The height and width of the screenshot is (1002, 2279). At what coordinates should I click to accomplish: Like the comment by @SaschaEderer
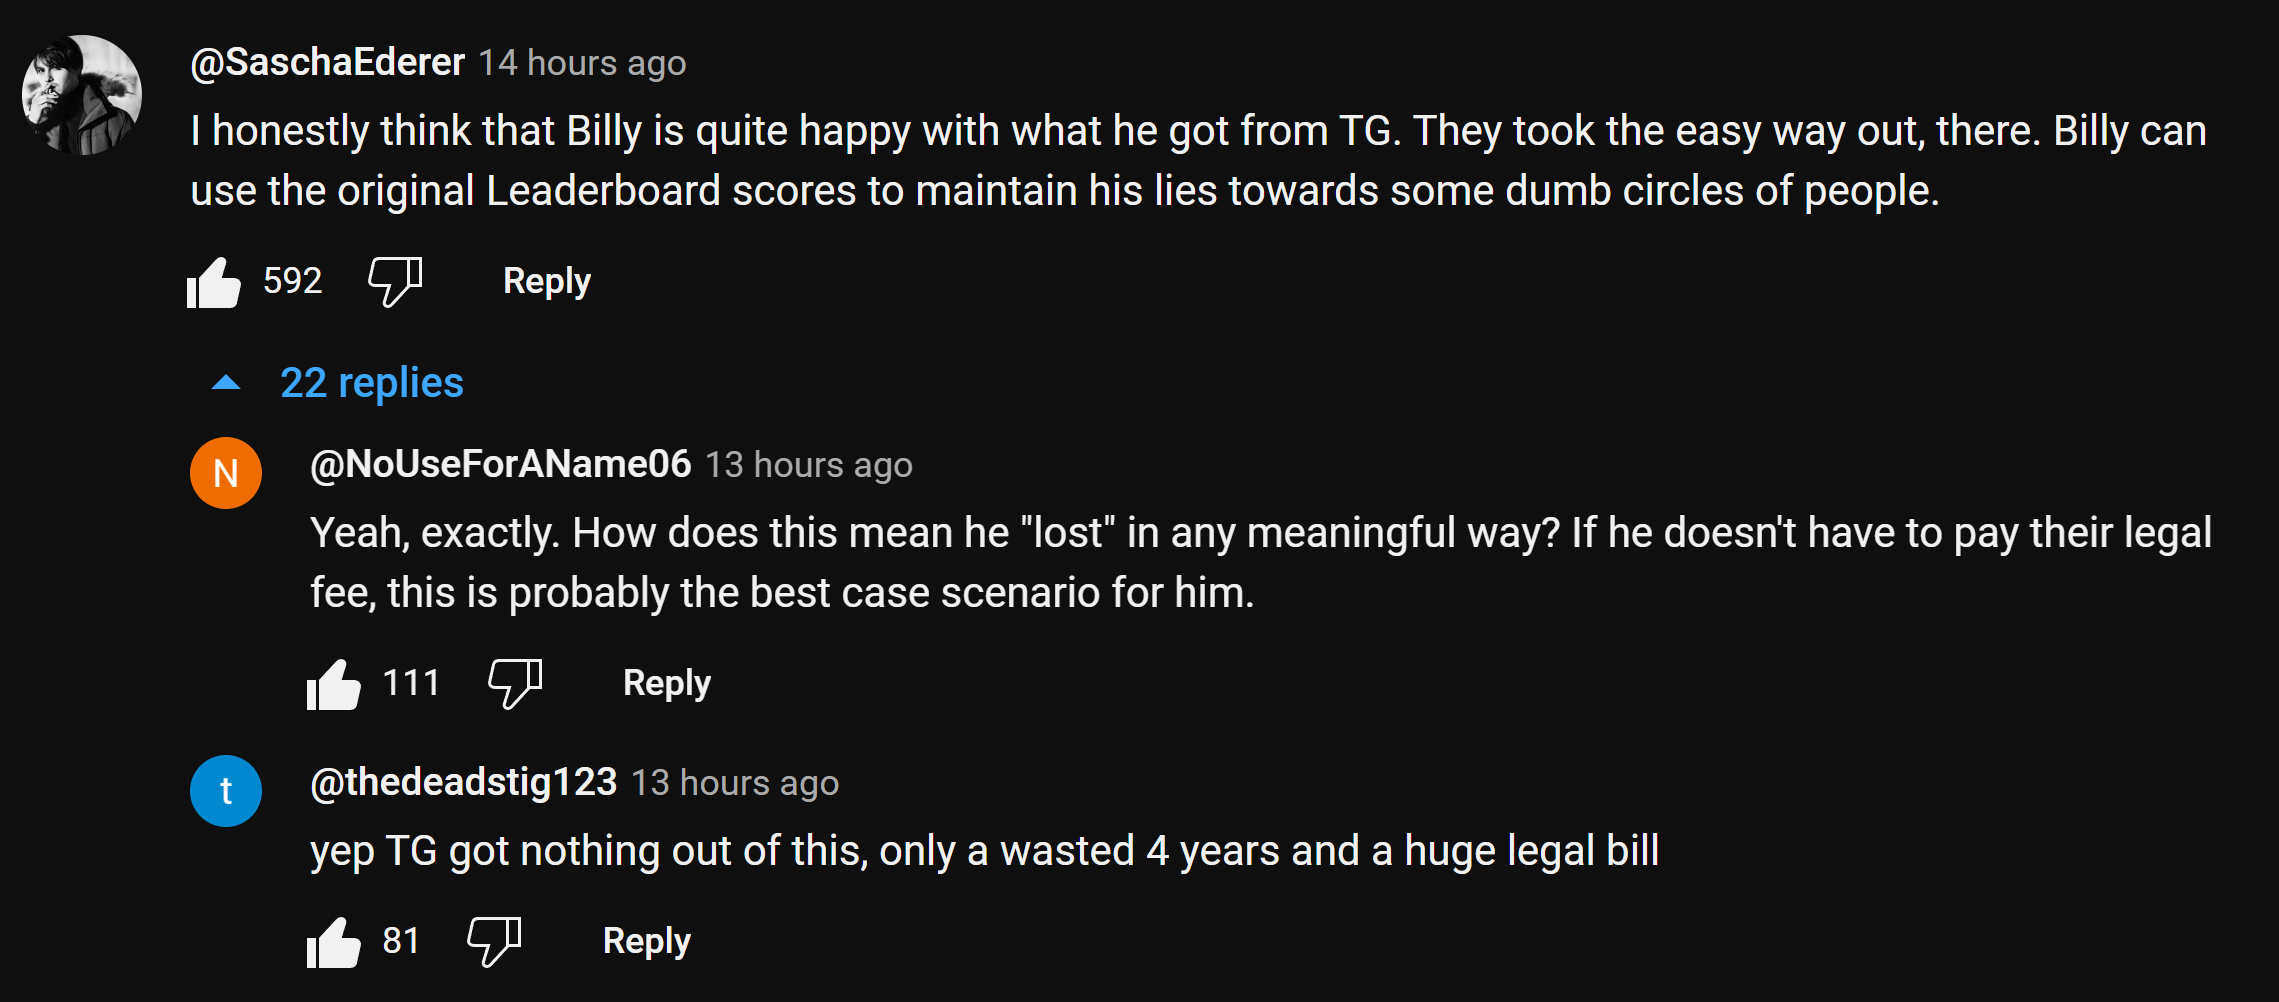coord(214,283)
